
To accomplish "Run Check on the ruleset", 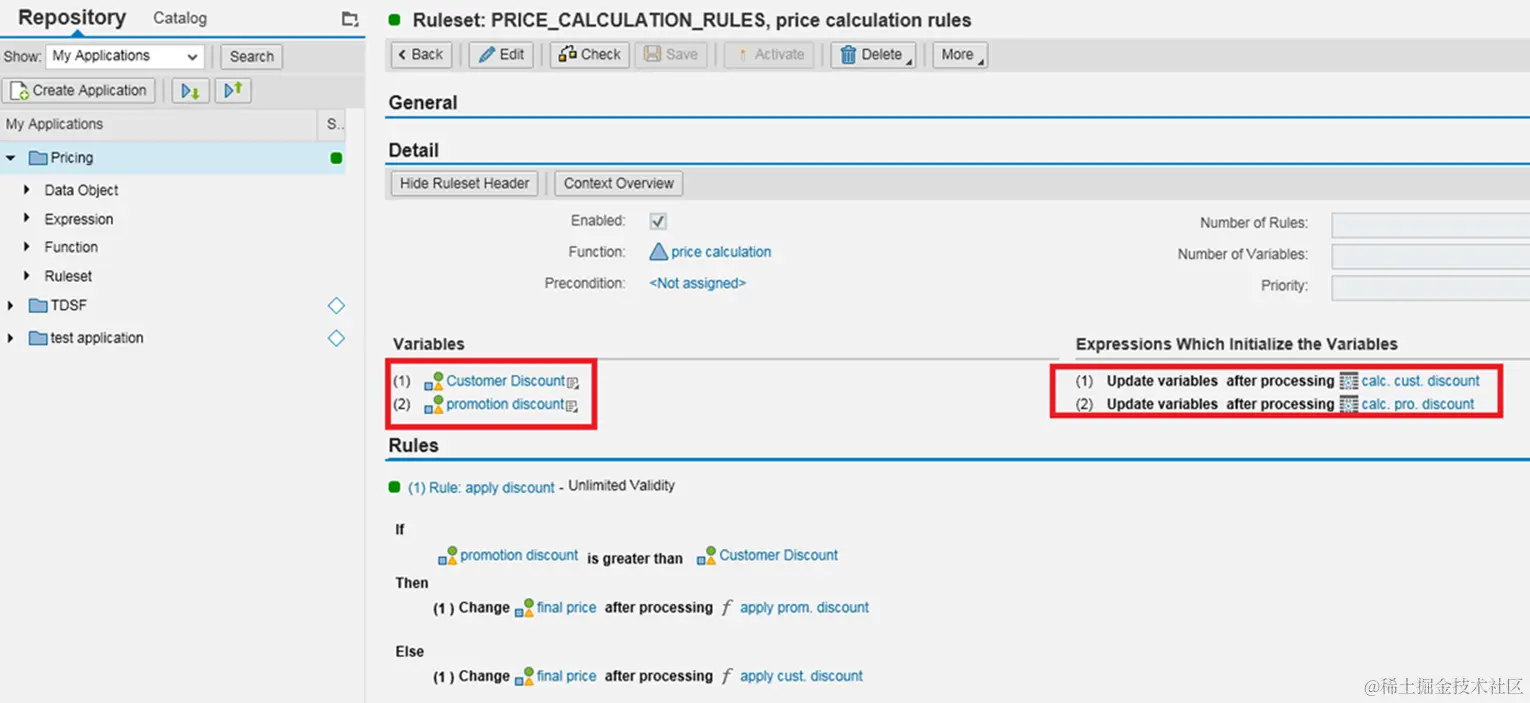I will click(x=590, y=55).
